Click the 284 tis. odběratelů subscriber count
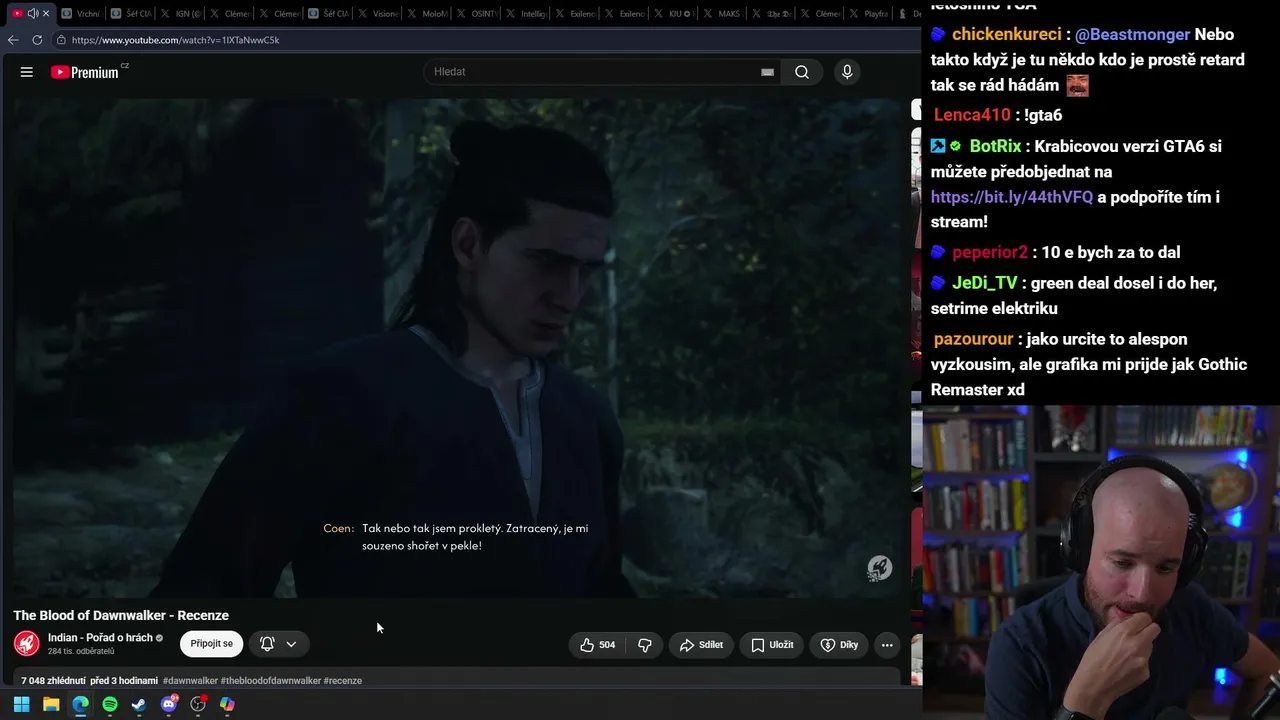The image size is (1280, 720). point(81,651)
